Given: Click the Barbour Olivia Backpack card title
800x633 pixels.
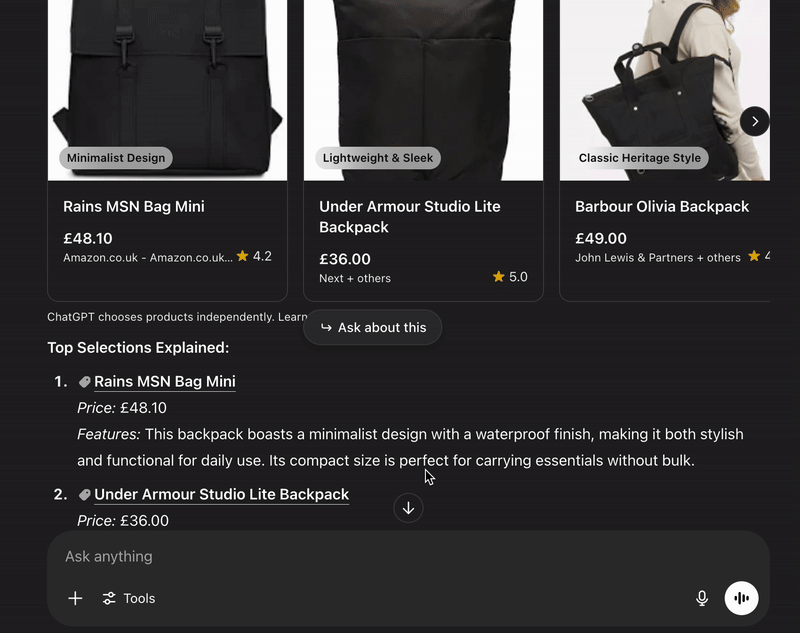Looking at the screenshot, I should tap(662, 207).
